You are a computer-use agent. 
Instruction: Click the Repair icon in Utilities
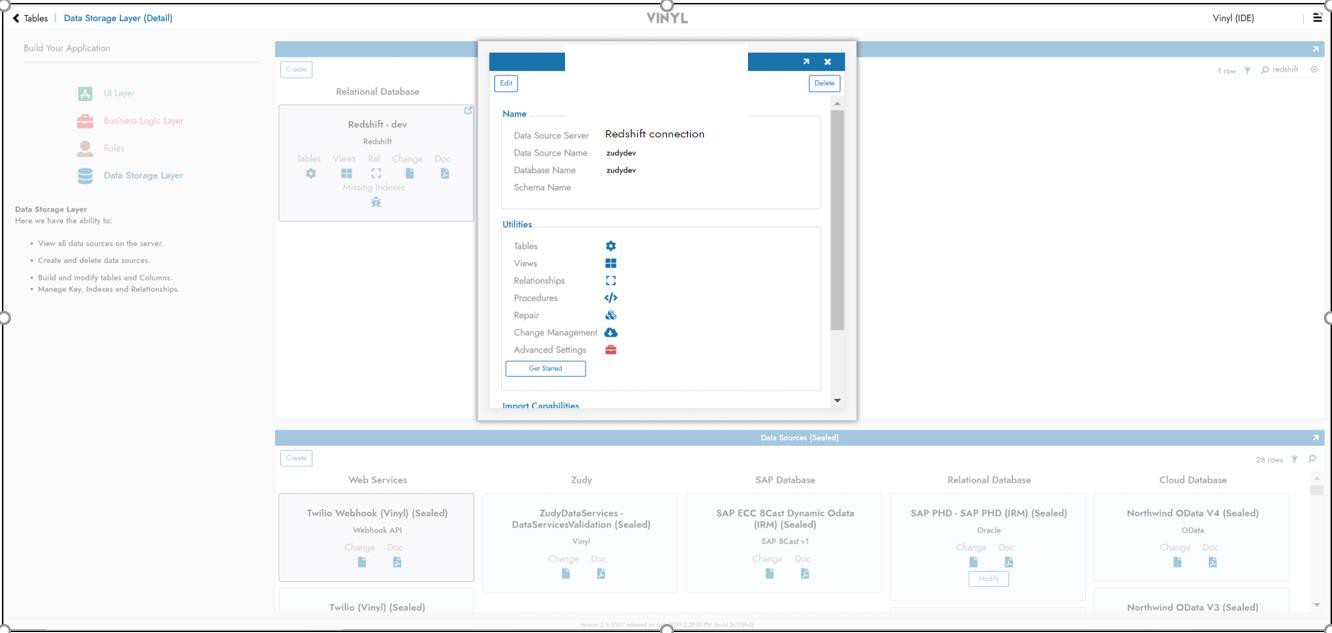click(x=610, y=315)
